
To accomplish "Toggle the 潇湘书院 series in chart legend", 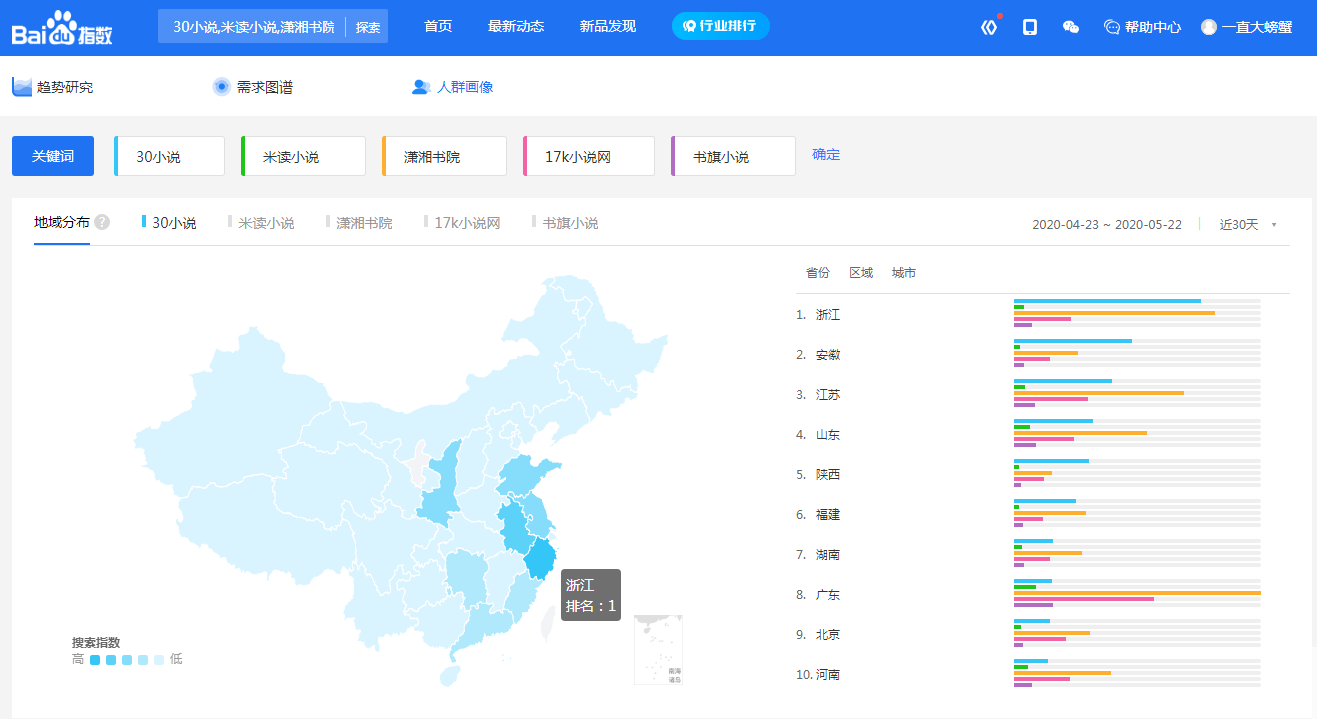I will pos(359,223).
